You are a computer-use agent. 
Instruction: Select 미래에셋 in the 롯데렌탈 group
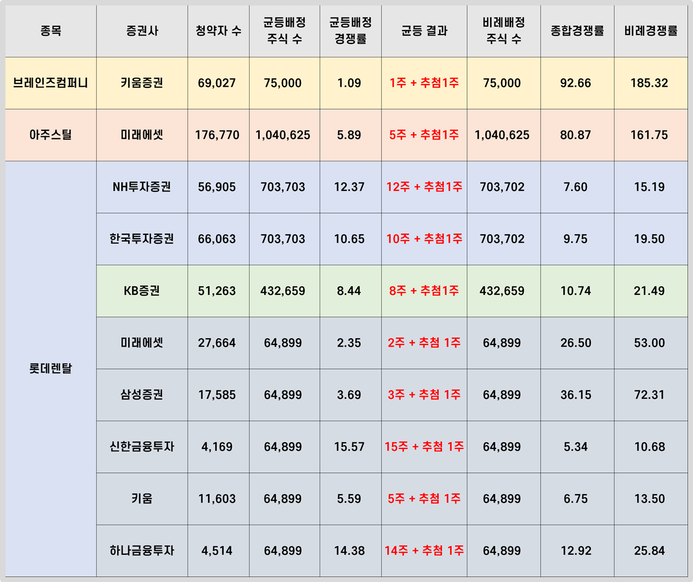point(142,343)
